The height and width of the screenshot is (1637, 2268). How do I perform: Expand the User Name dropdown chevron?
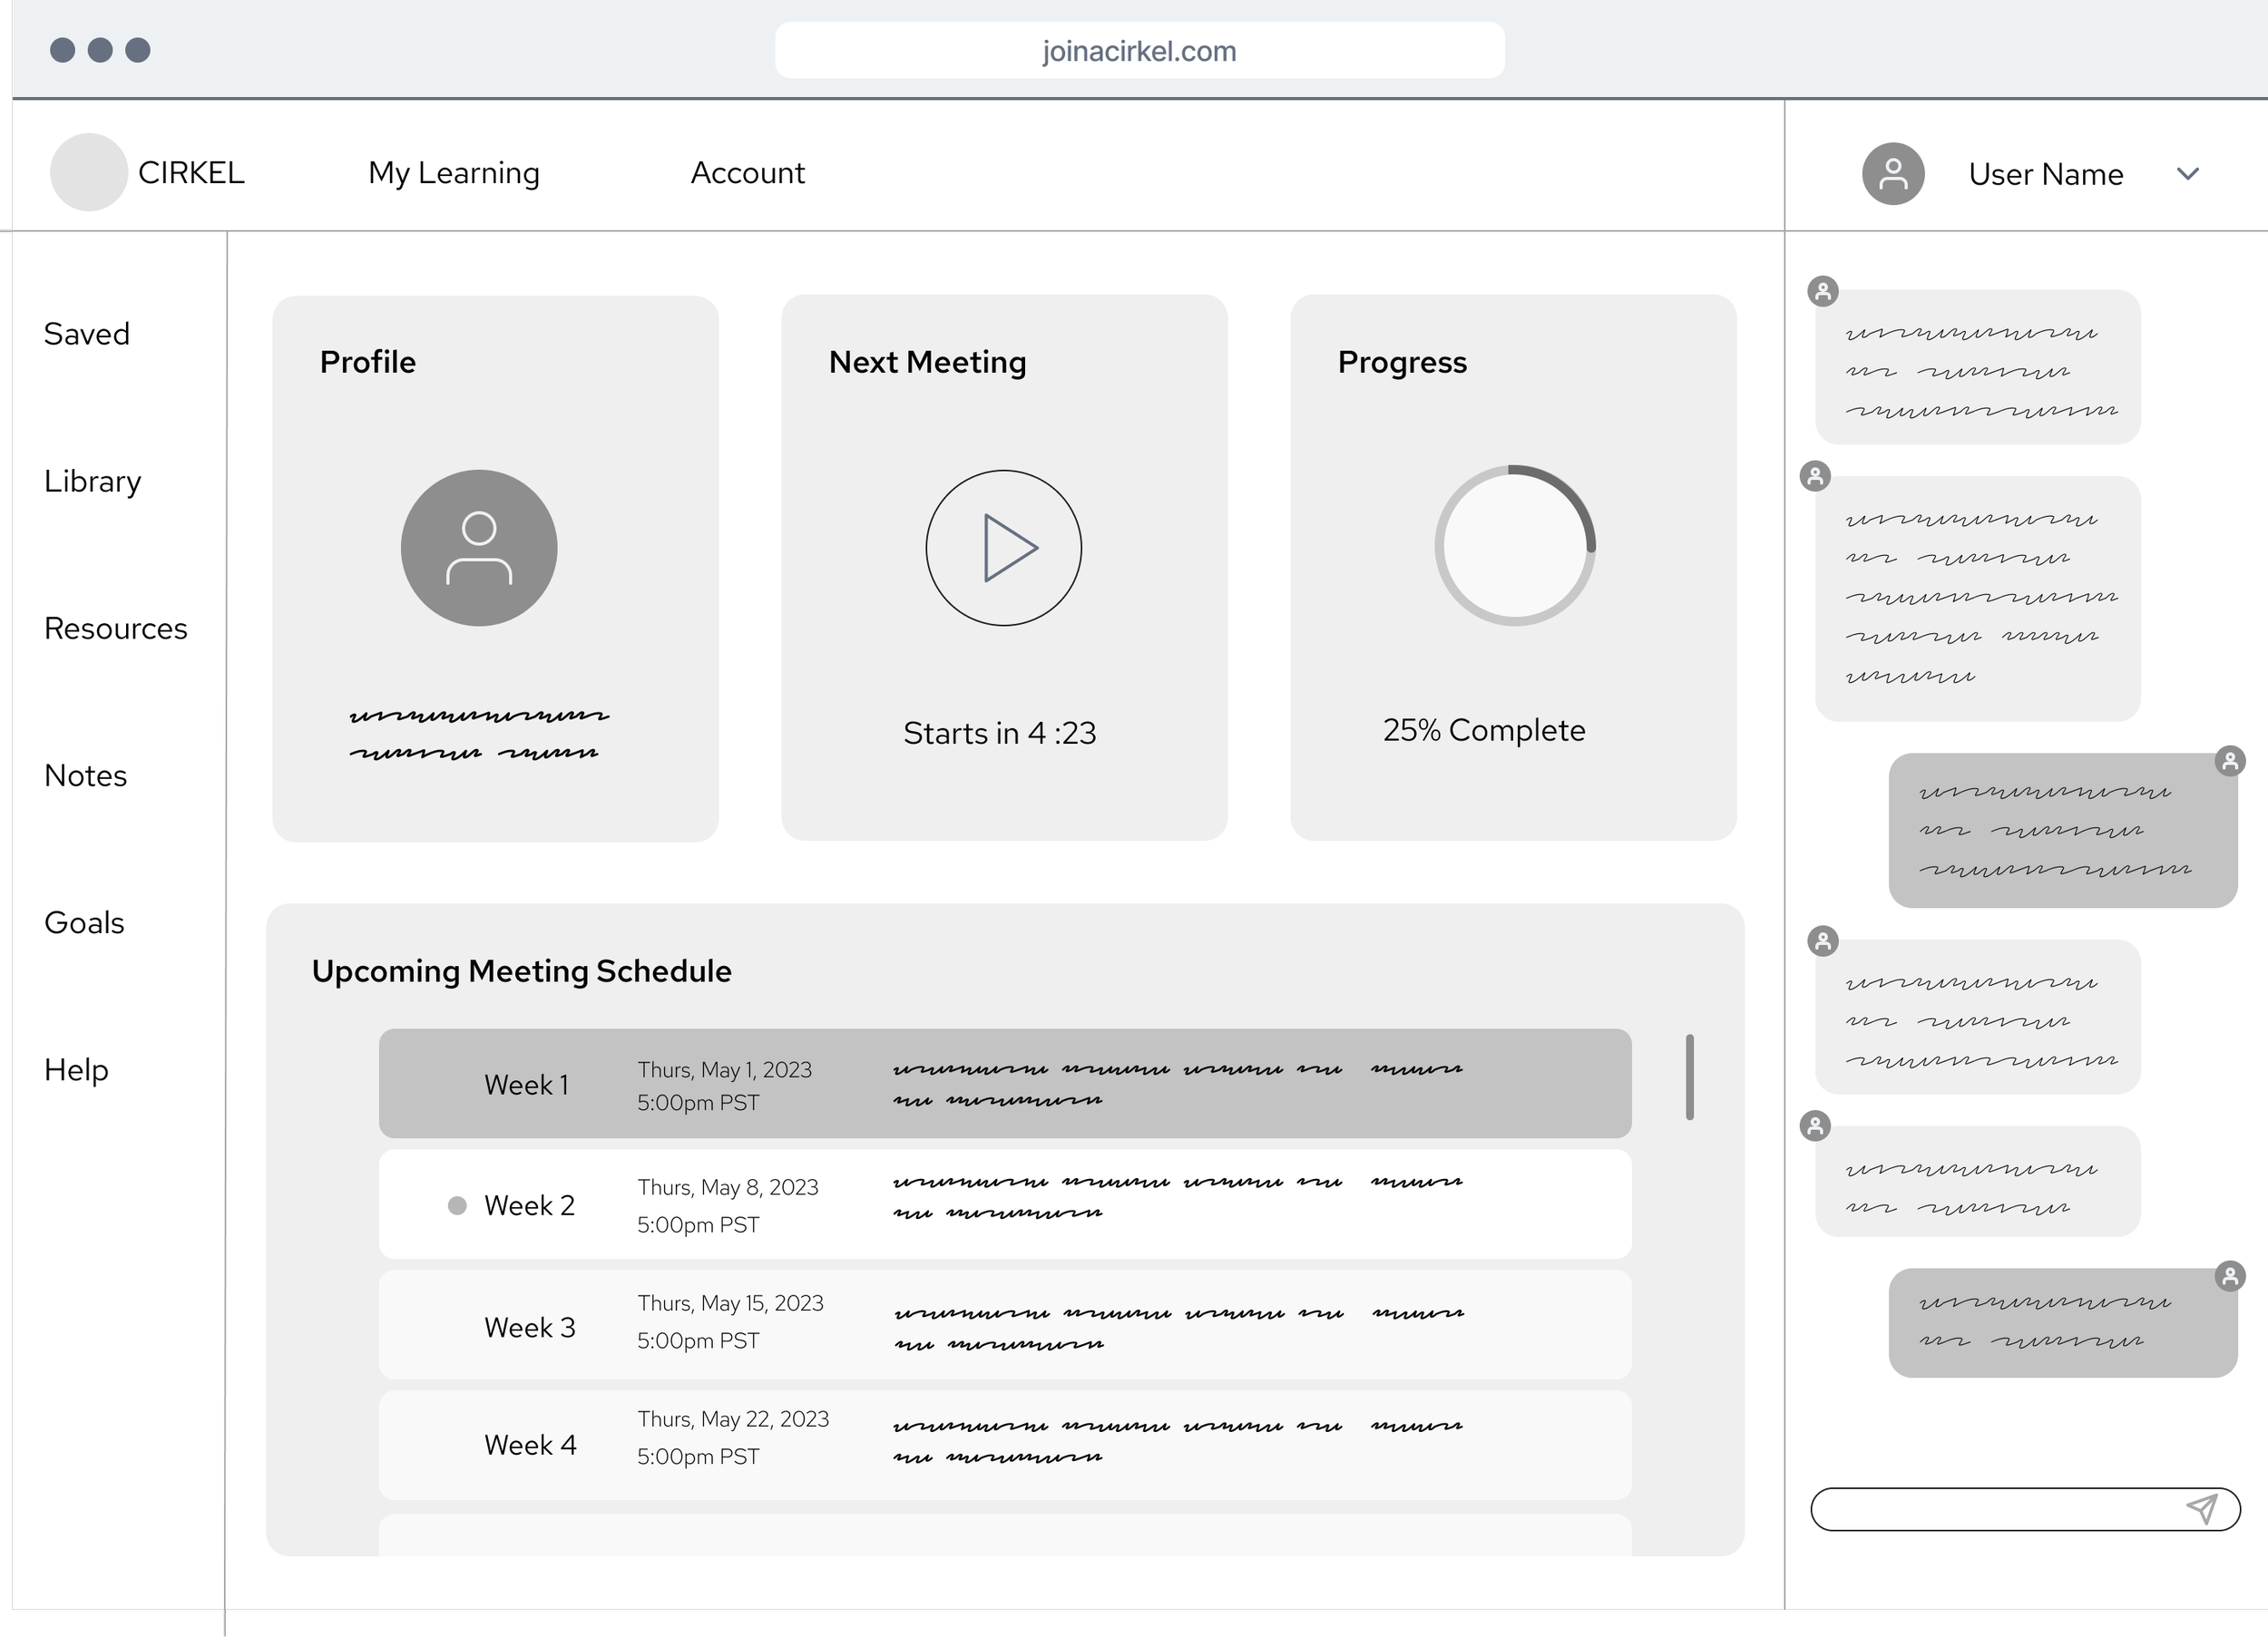[x=2187, y=174]
